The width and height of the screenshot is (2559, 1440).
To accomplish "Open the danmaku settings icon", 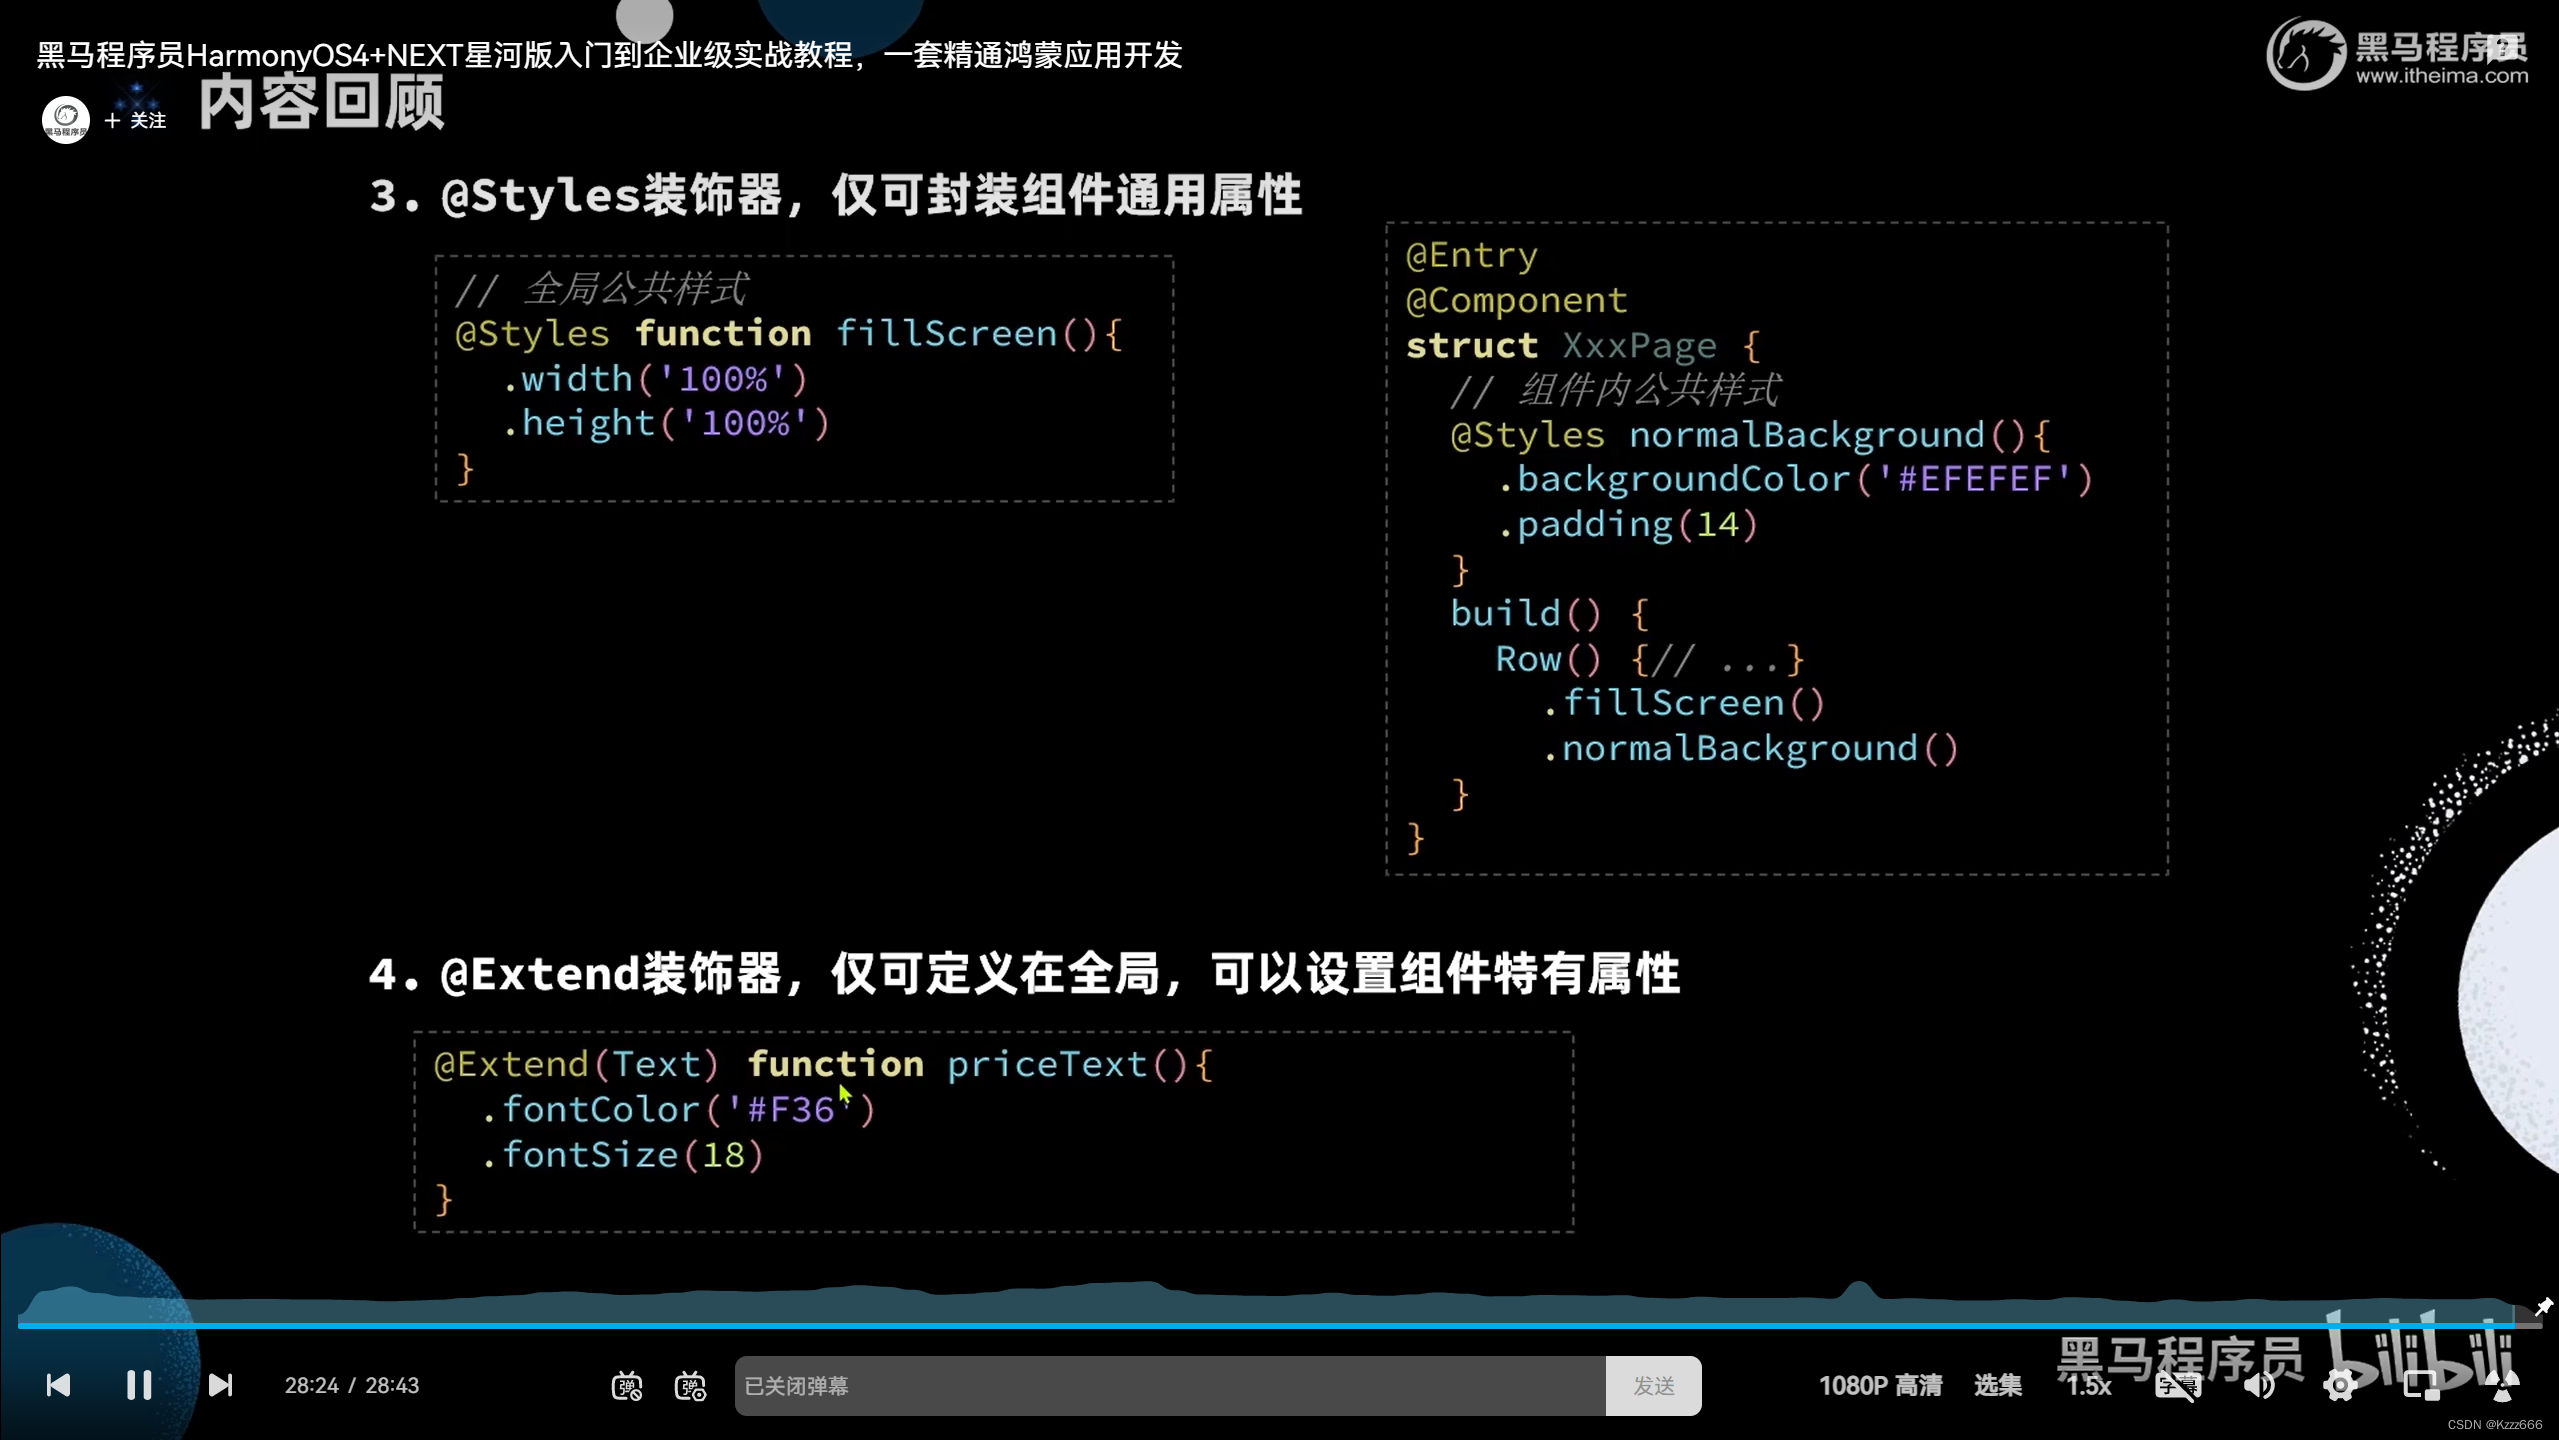I will (690, 1386).
